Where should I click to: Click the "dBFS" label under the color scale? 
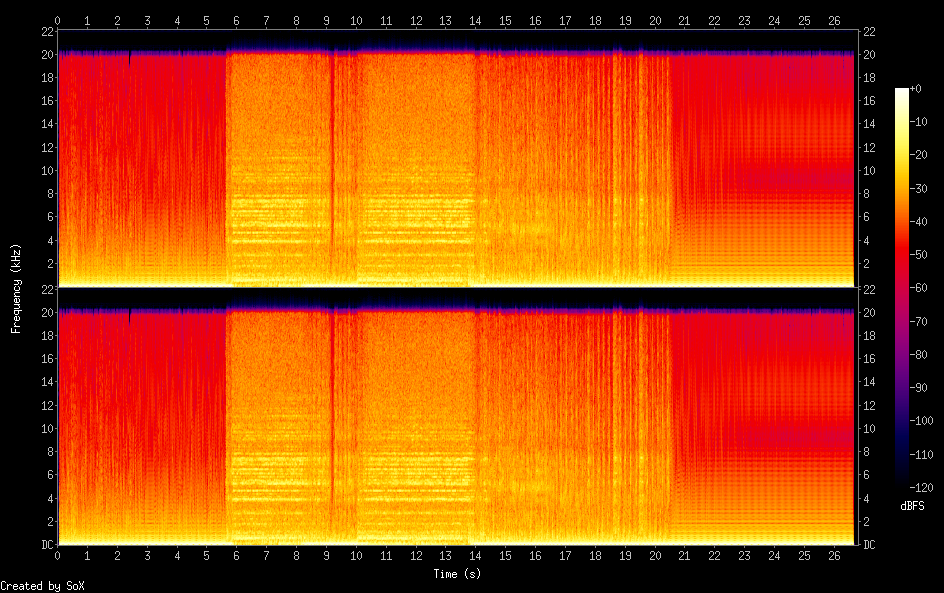coord(912,506)
